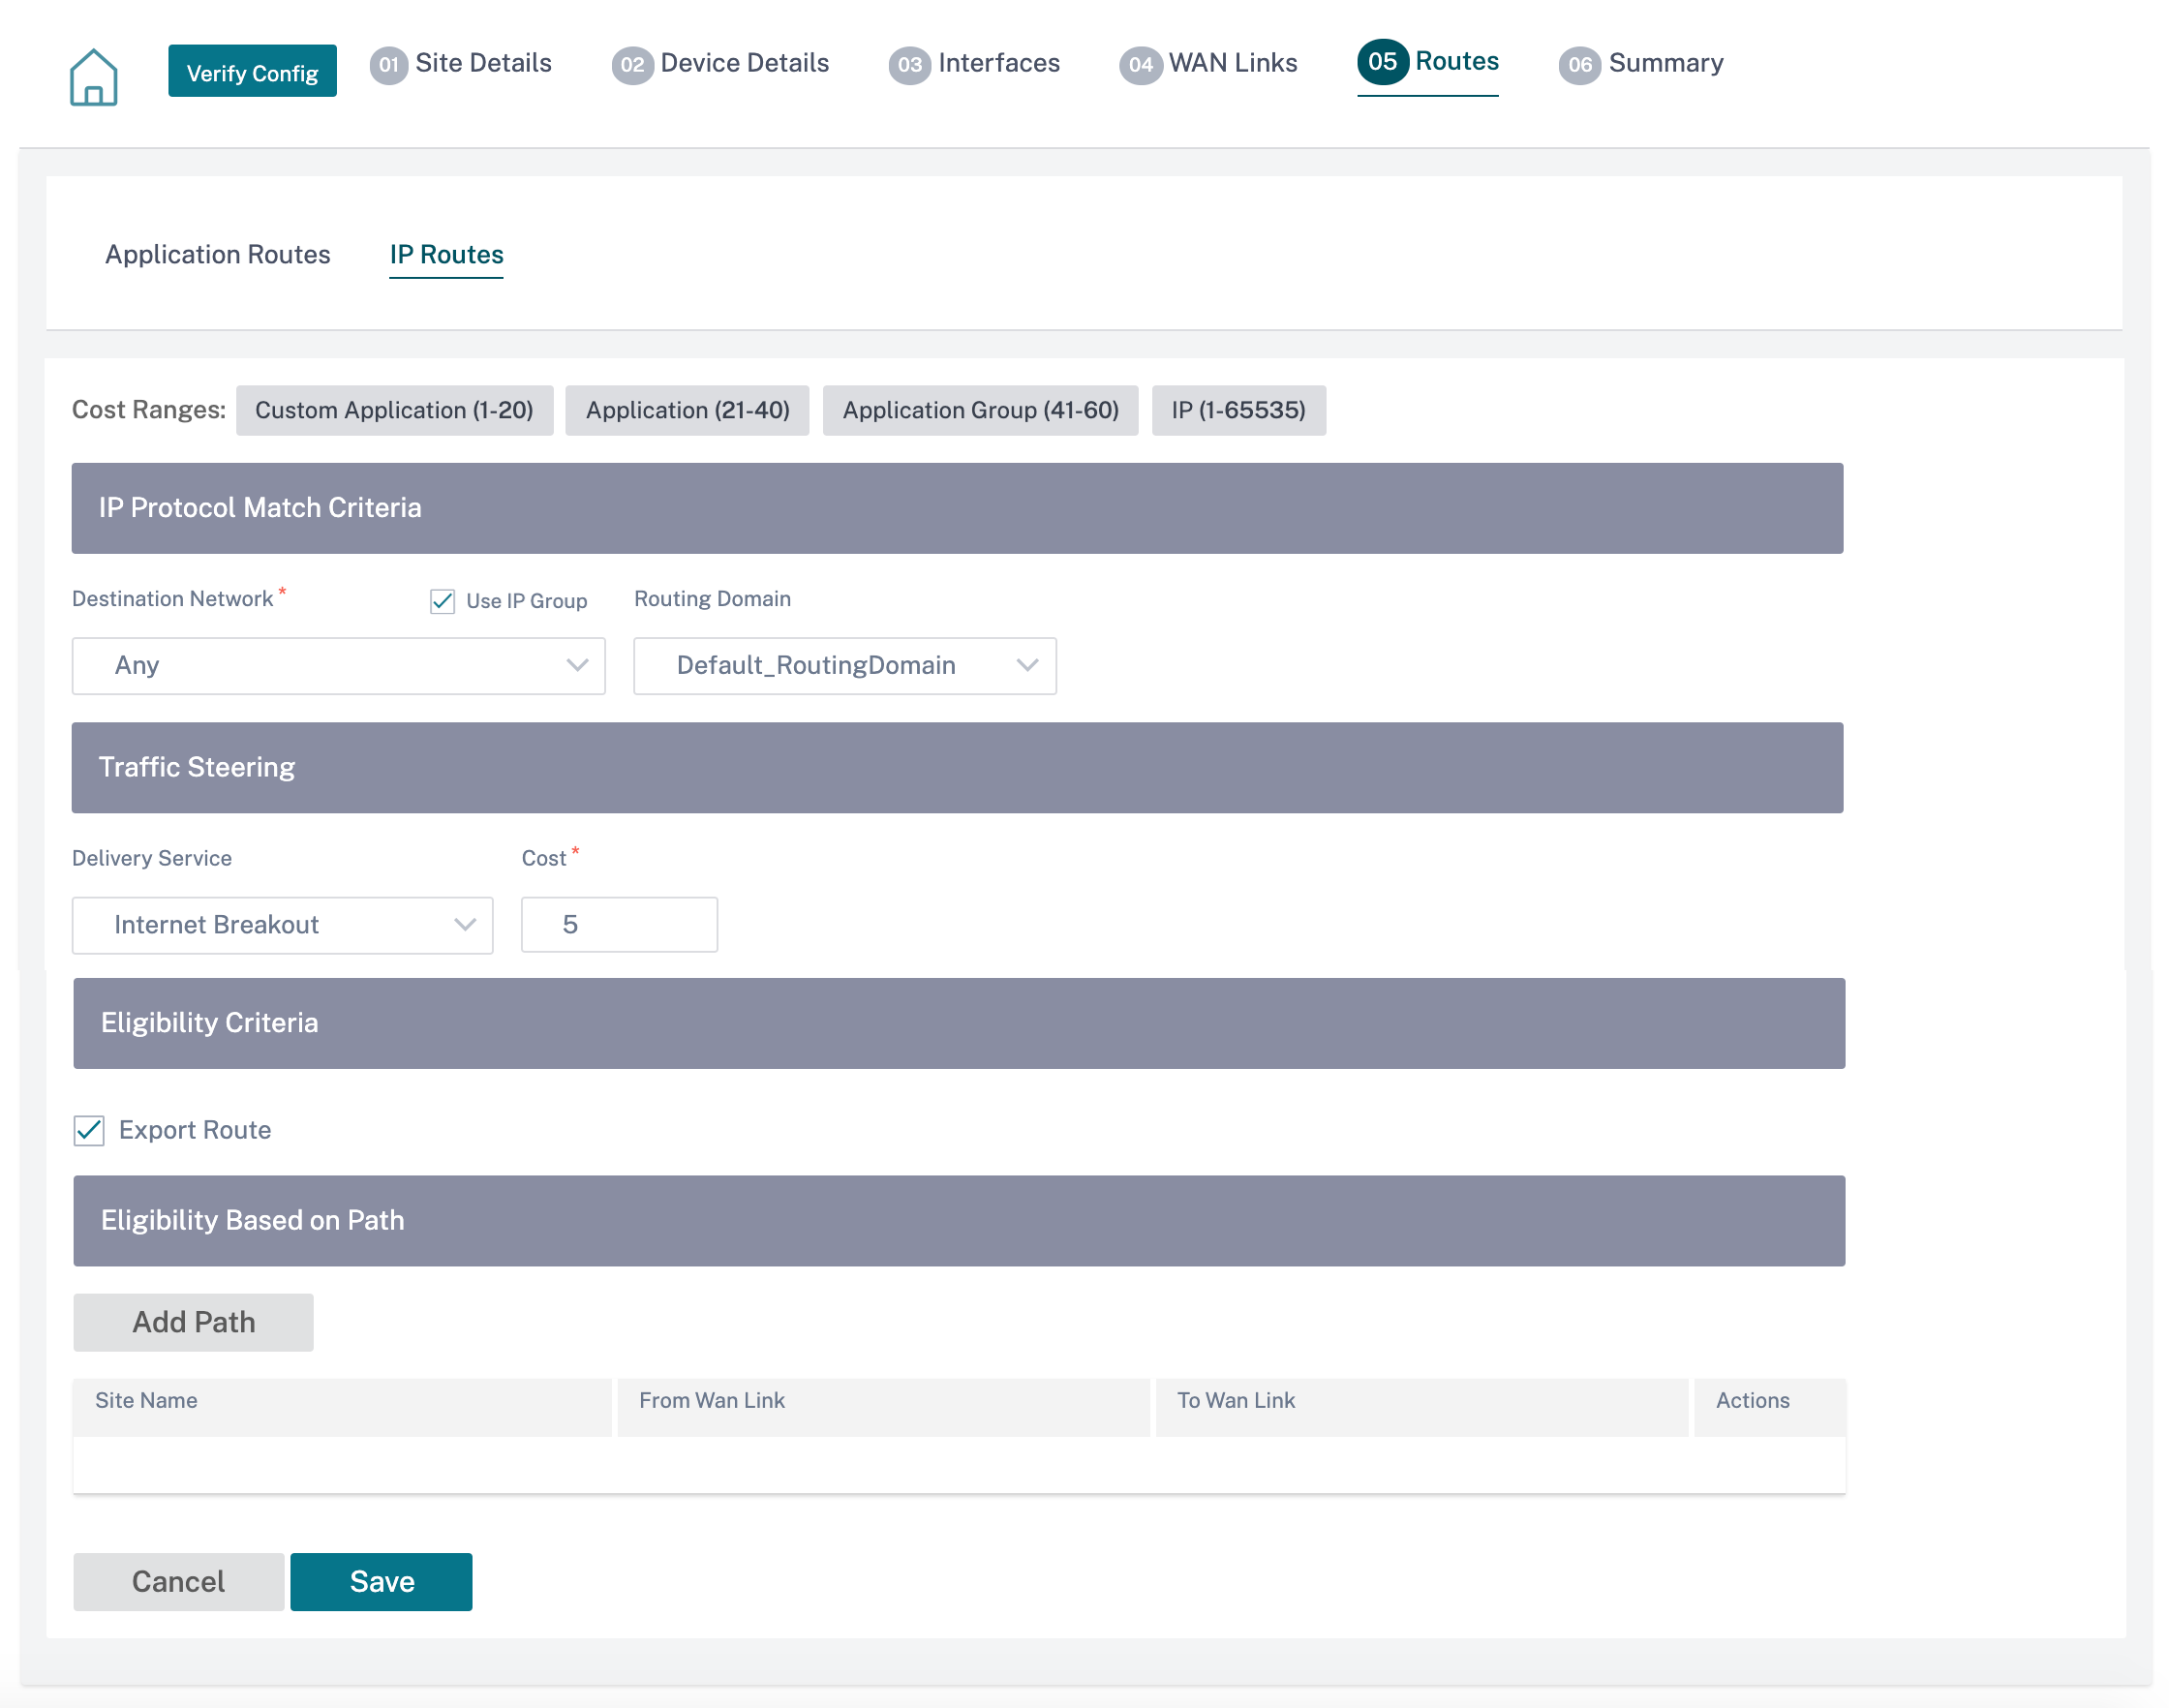
Task: Click the 04 step number badge
Action: [x=1140, y=65]
